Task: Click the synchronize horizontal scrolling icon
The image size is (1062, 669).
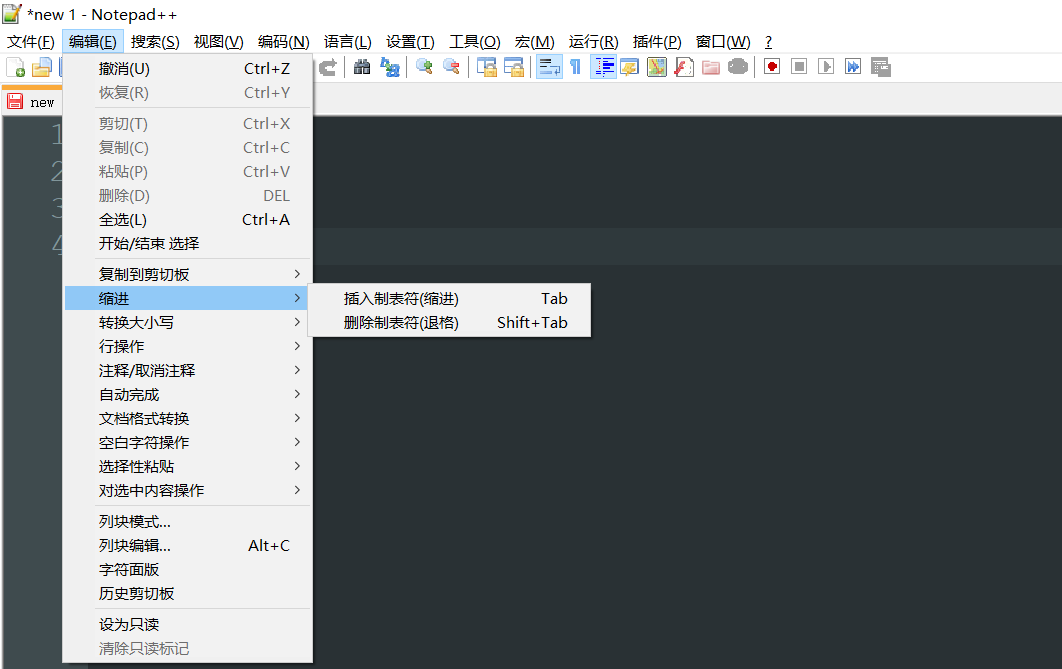Action: pyautogui.click(x=514, y=67)
